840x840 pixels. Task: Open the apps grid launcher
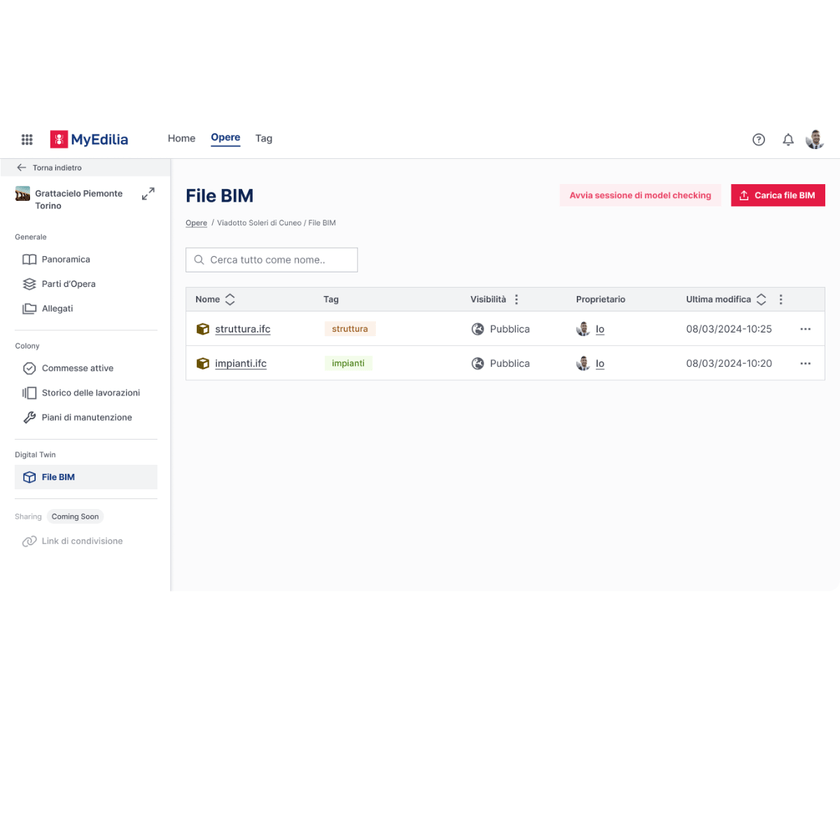[x=27, y=139]
